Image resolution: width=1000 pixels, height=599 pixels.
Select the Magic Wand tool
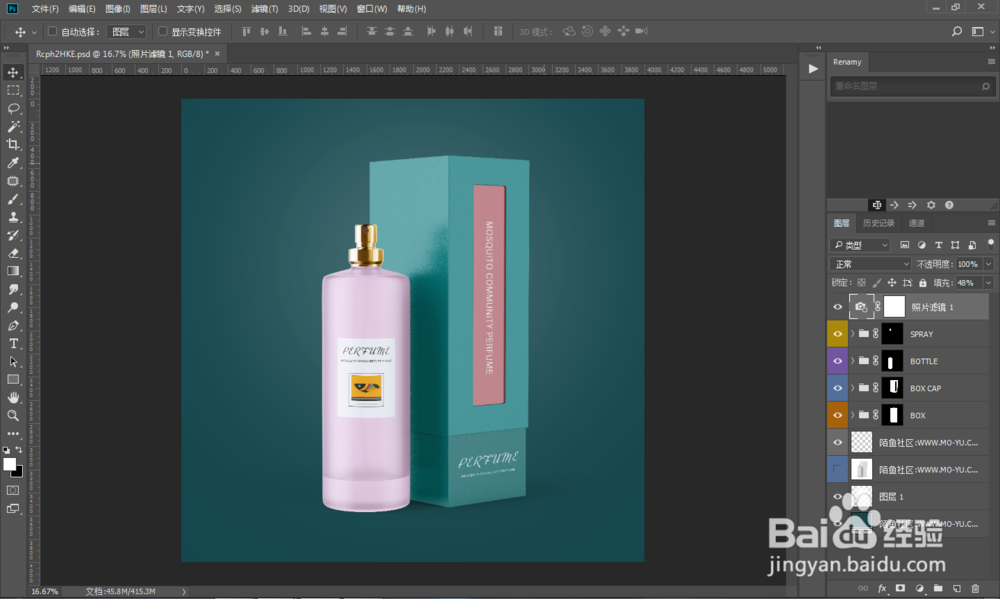click(x=13, y=126)
